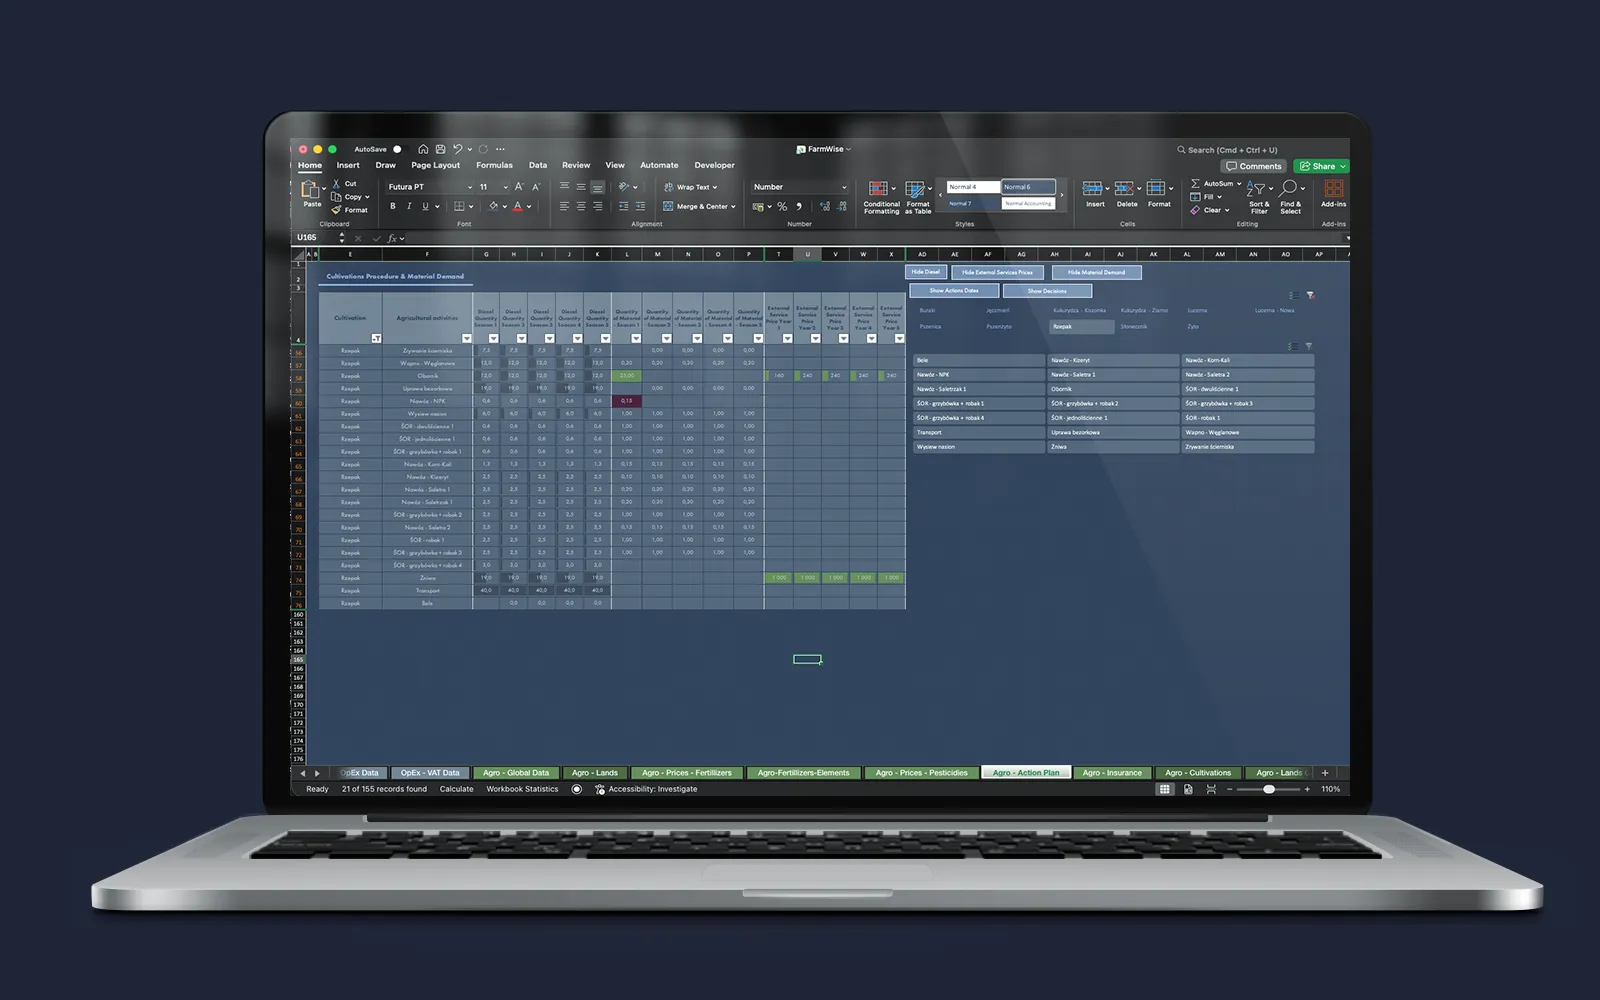Select the Transport slicer item
Screen dimensions: 1600x1000
click(979, 432)
